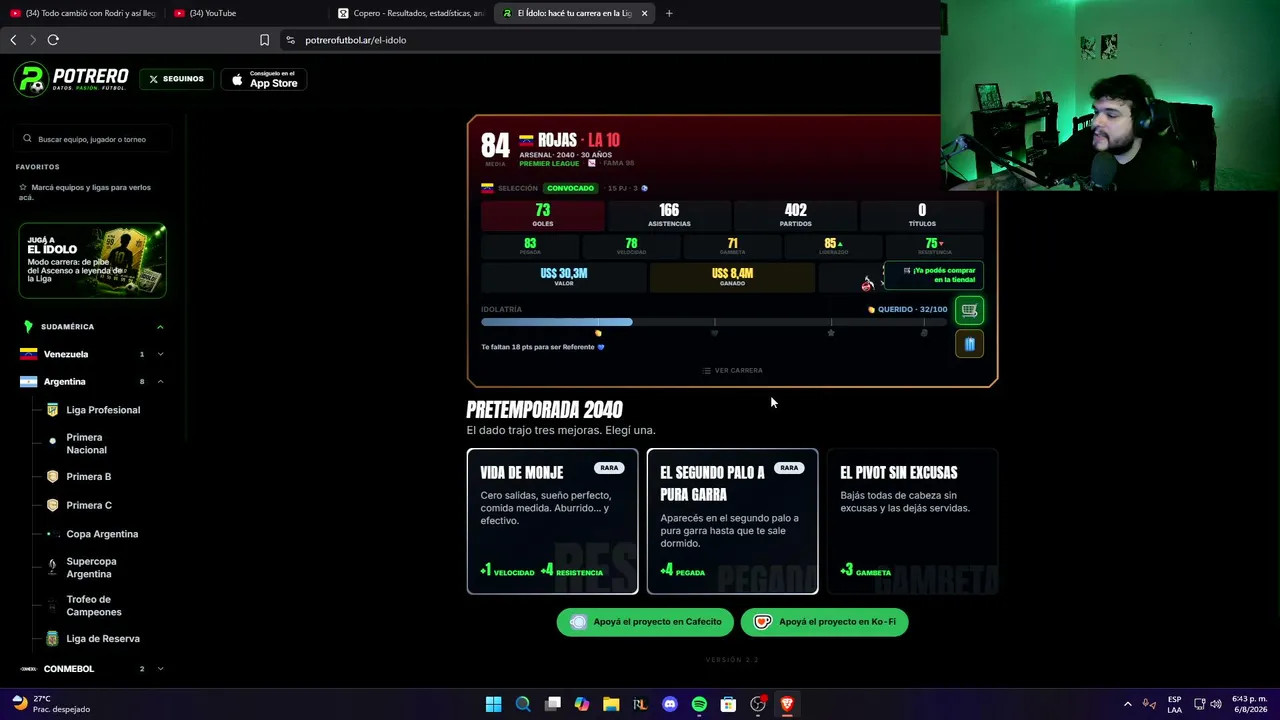Open Trofeo de Campeones in sidebar
This screenshot has width=1280, height=720.
94,606
